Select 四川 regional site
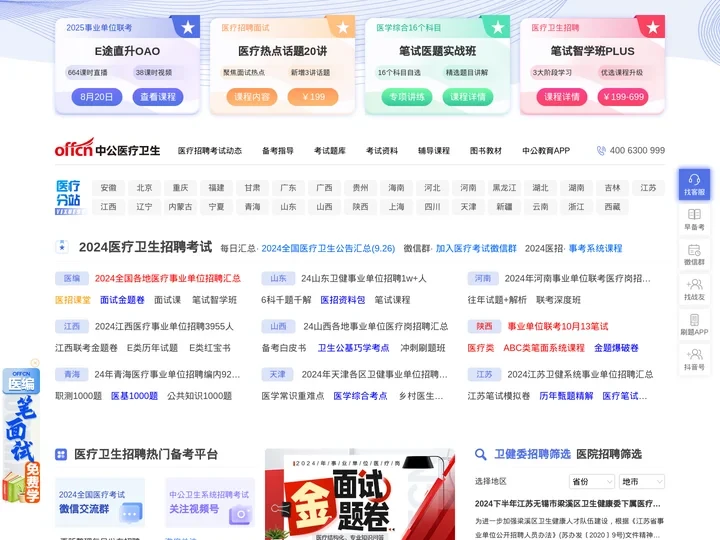This screenshot has height=540, width=720. tap(432, 207)
